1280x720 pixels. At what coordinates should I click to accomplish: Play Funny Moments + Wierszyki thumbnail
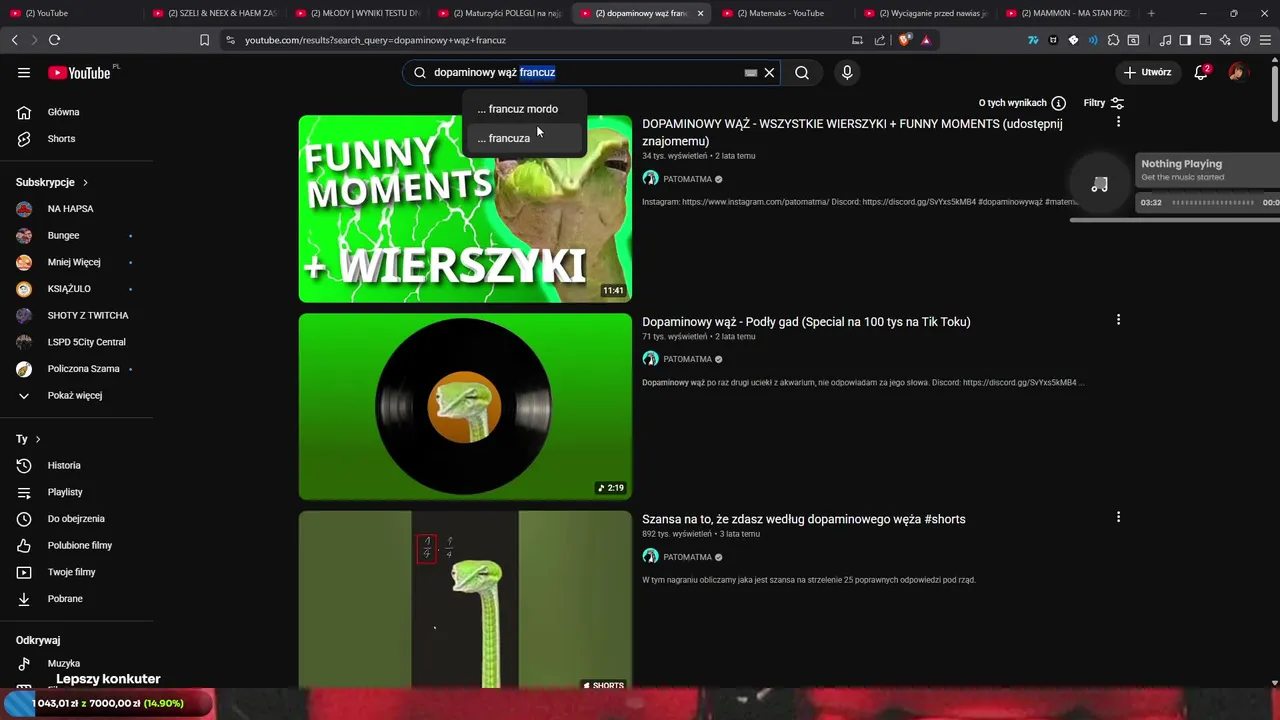tap(465, 209)
